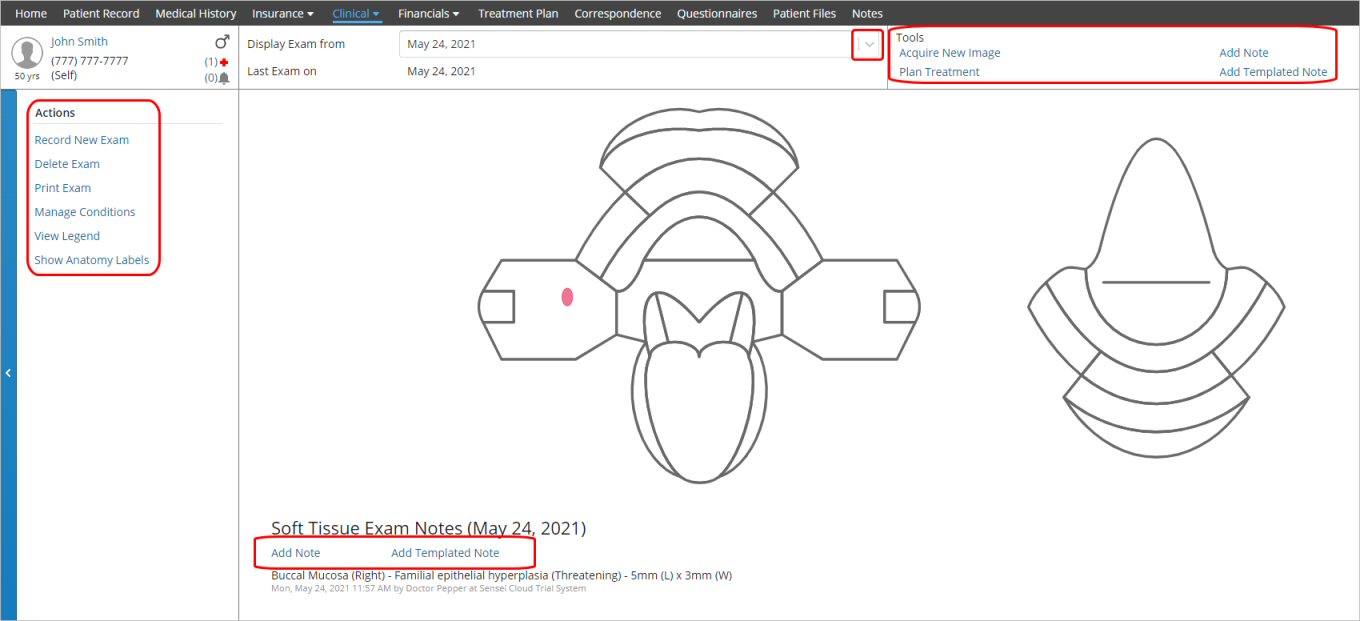Click the Buccal Mucosa (Right) exam note text
The image size is (1360, 621).
[501, 575]
